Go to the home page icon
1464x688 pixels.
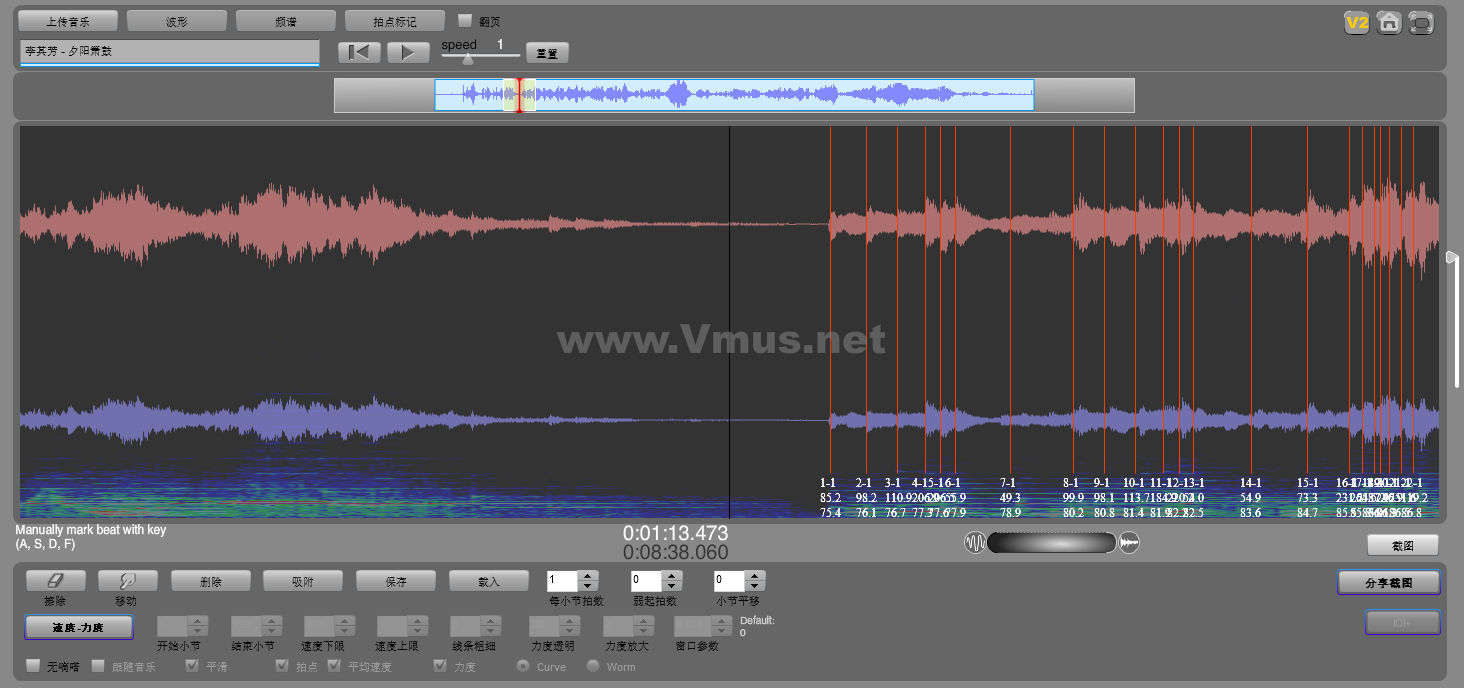click(x=1388, y=23)
